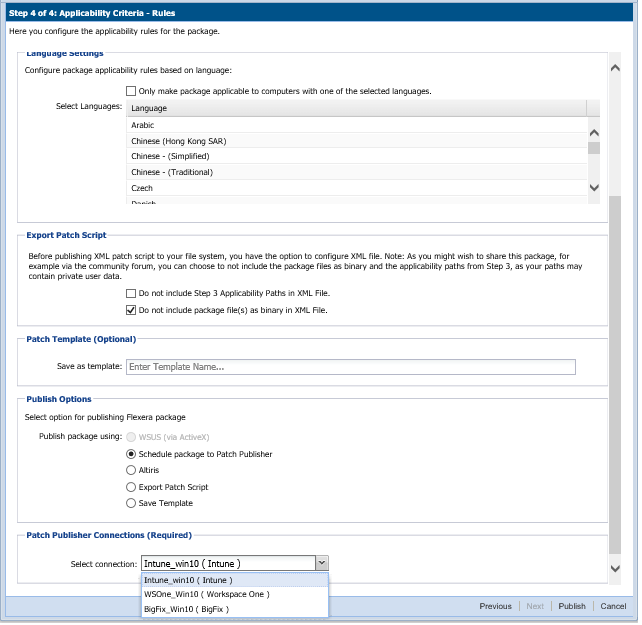Pick the Save Template option
The width and height of the screenshot is (642, 625).
(x=131, y=503)
